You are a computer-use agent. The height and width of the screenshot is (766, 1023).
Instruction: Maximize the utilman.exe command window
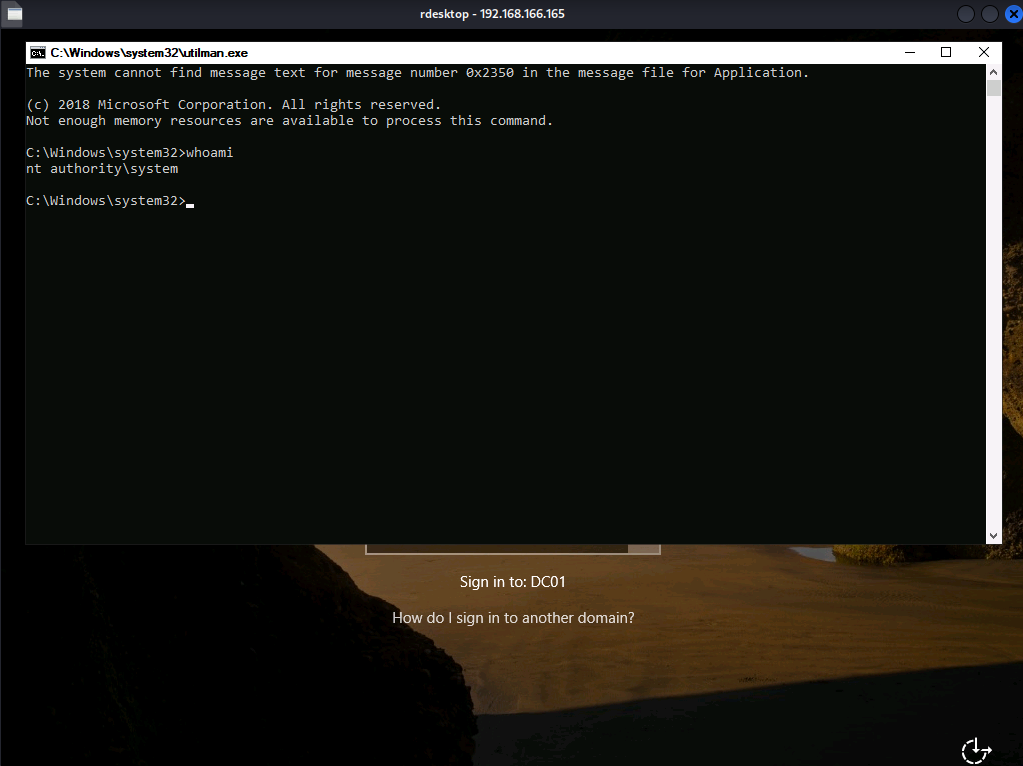(946, 53)
